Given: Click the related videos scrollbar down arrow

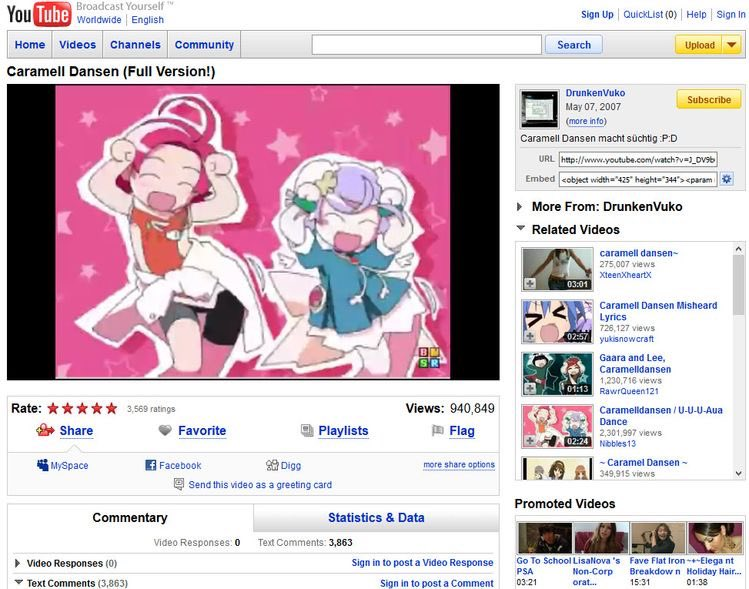Looking at the screenshot, I should click(x=738, y=473).
